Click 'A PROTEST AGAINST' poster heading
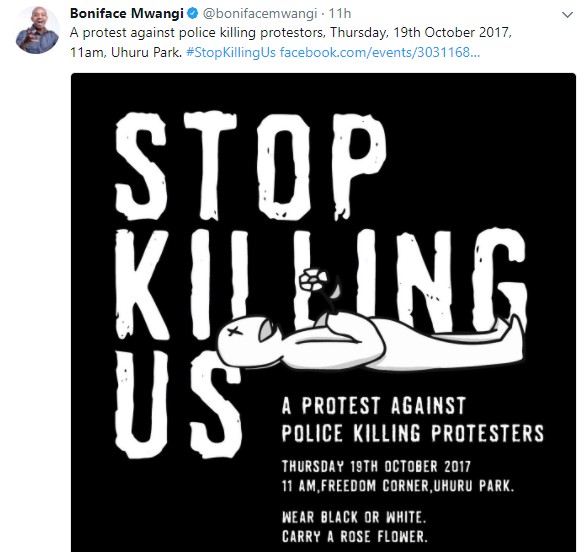586x552 pixels. pyautogui.click(x=374, y=406)
